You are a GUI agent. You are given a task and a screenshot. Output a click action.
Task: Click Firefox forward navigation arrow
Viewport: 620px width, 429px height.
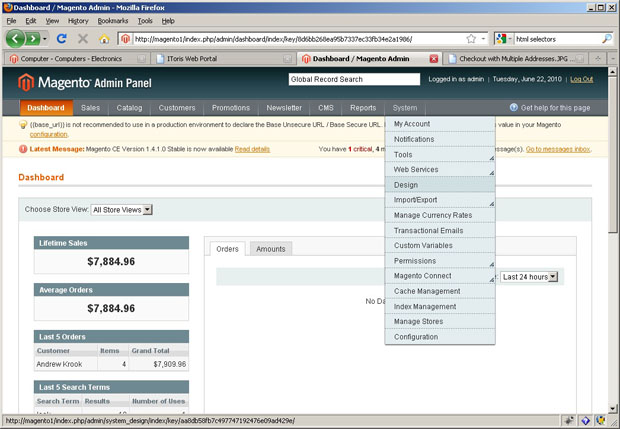pos(33,39)
